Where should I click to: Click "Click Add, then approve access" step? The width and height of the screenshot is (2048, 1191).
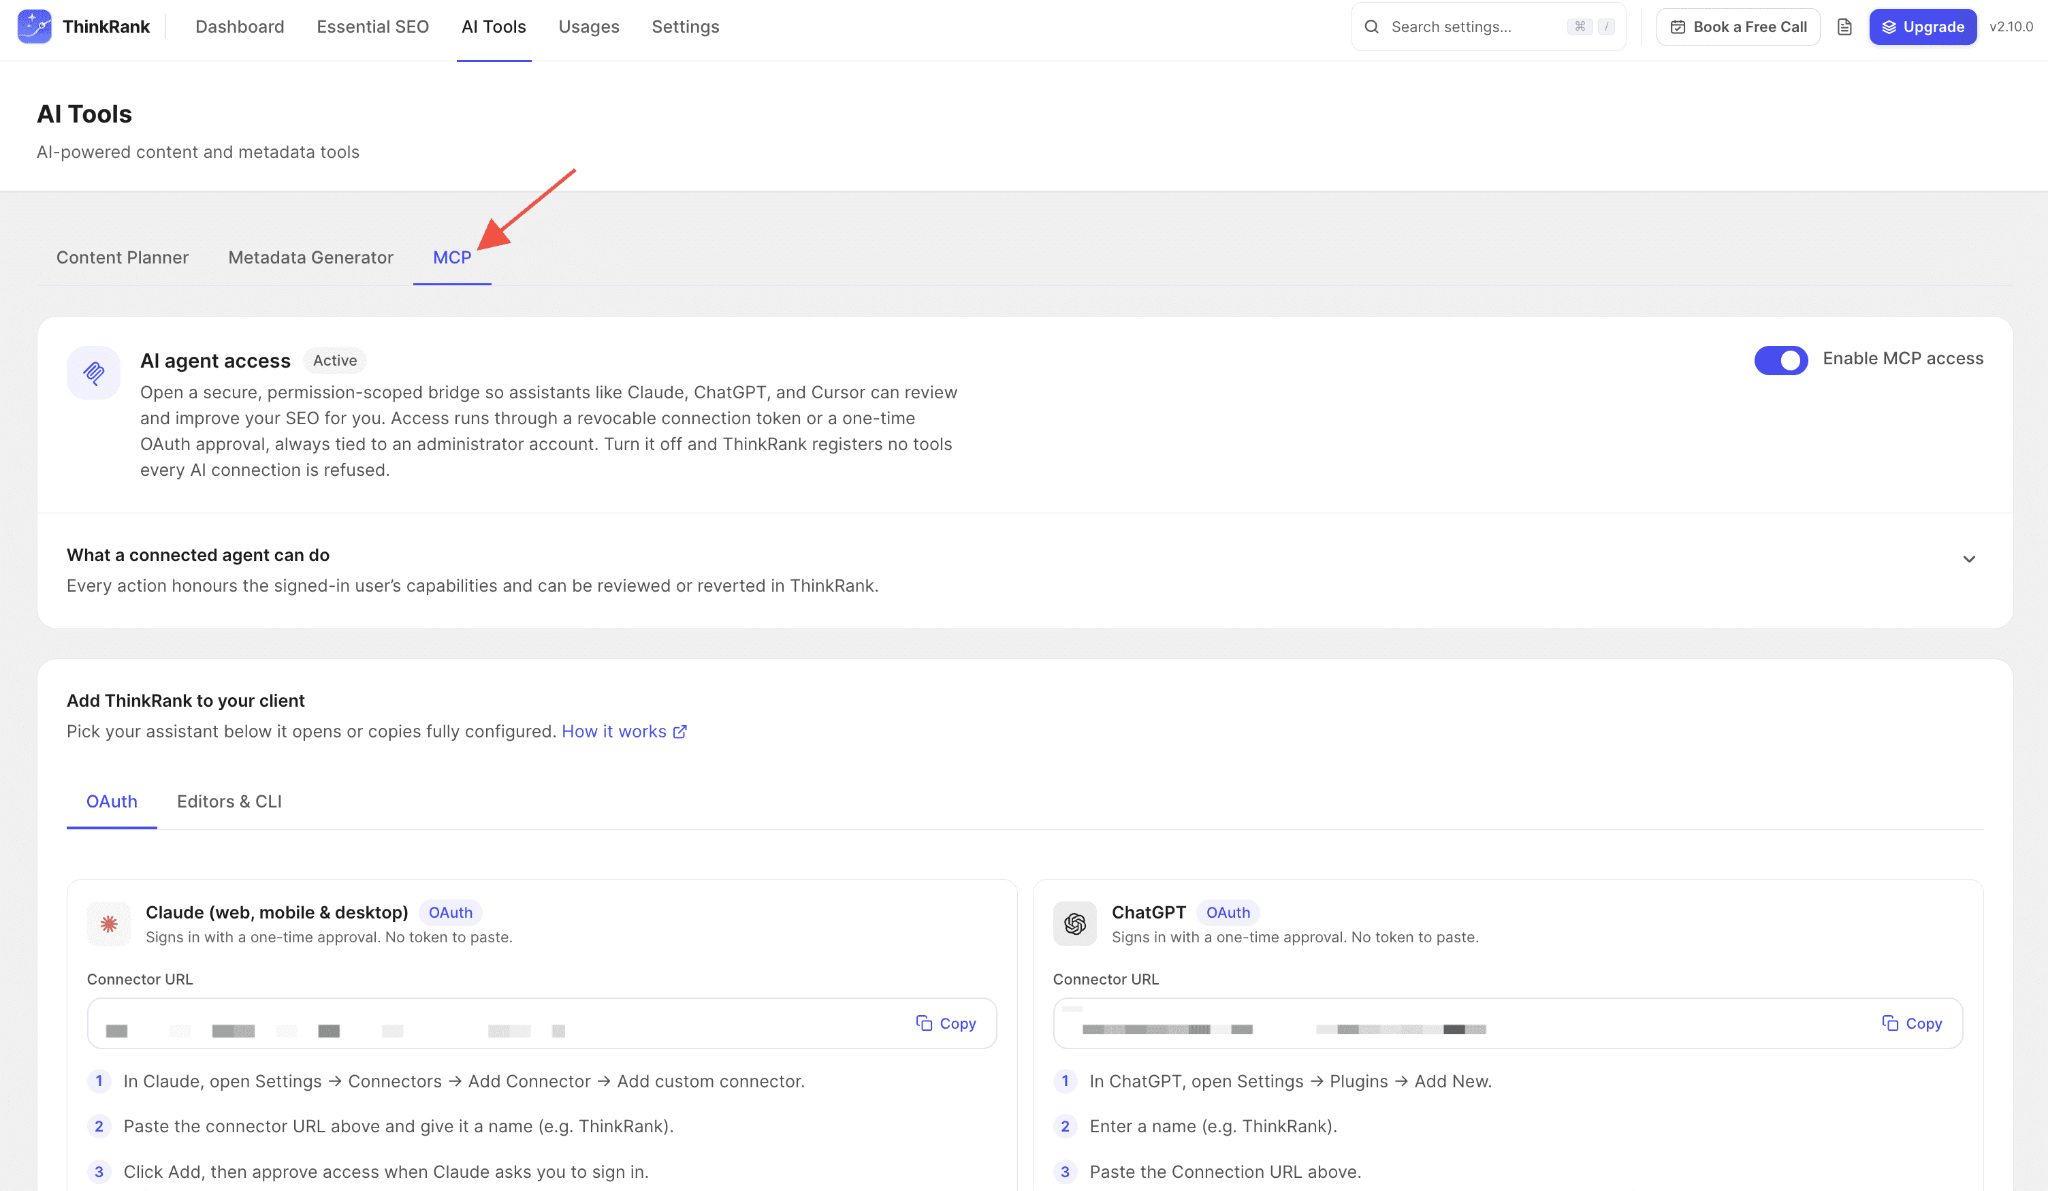tap(386, 1172)
